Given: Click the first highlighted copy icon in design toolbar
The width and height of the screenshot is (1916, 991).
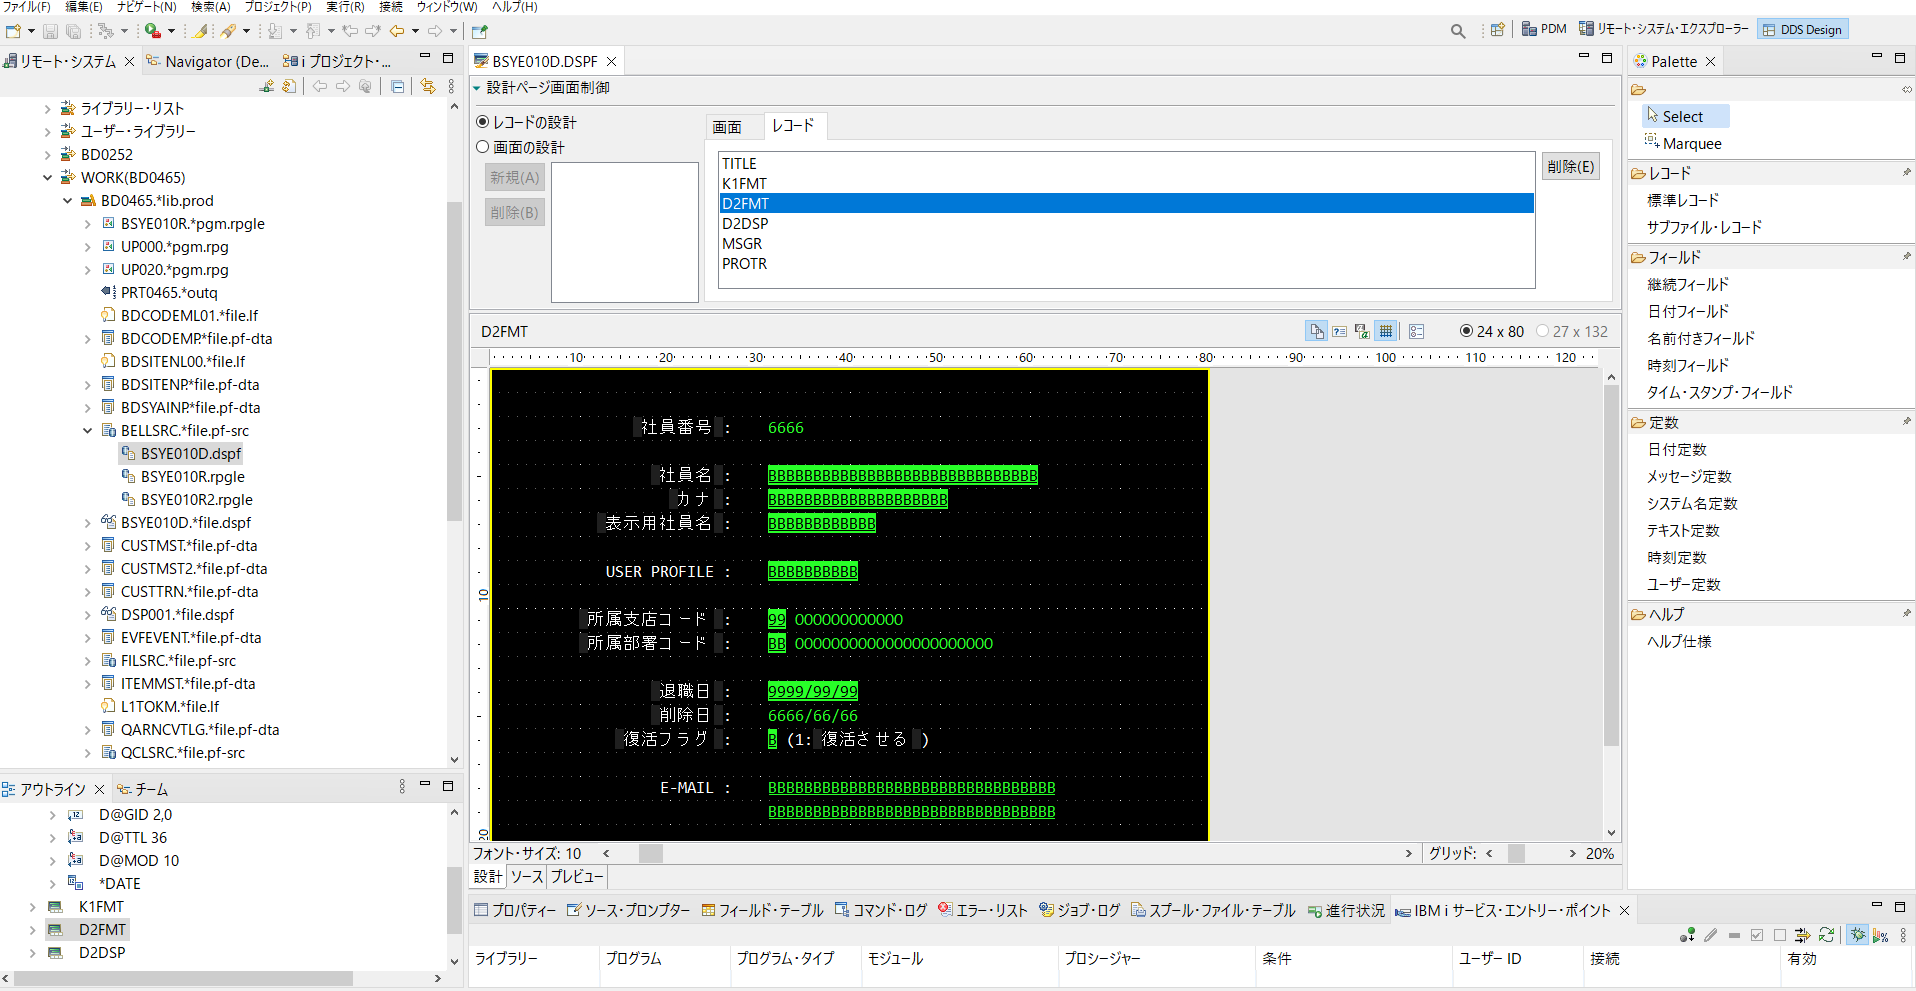Looking at the screenshot, I should (x=1316, y=331).
